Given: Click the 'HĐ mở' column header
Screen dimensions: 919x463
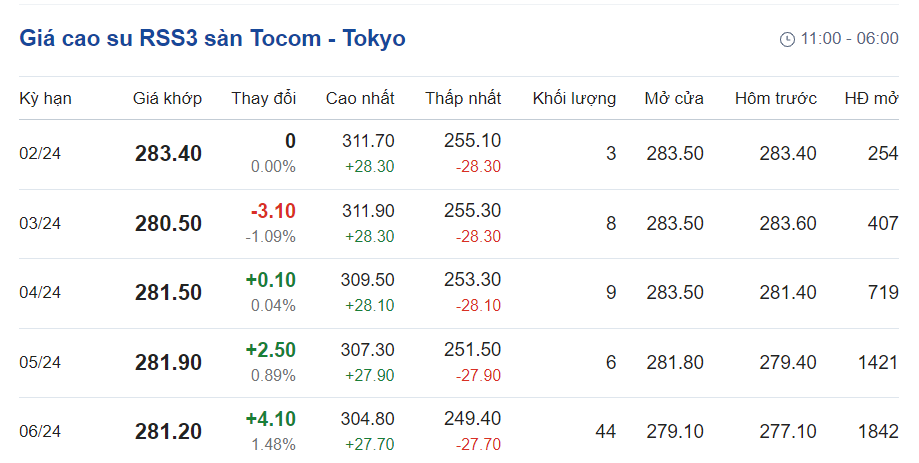Looking at the screenshot, I should [x=871, y=98].
